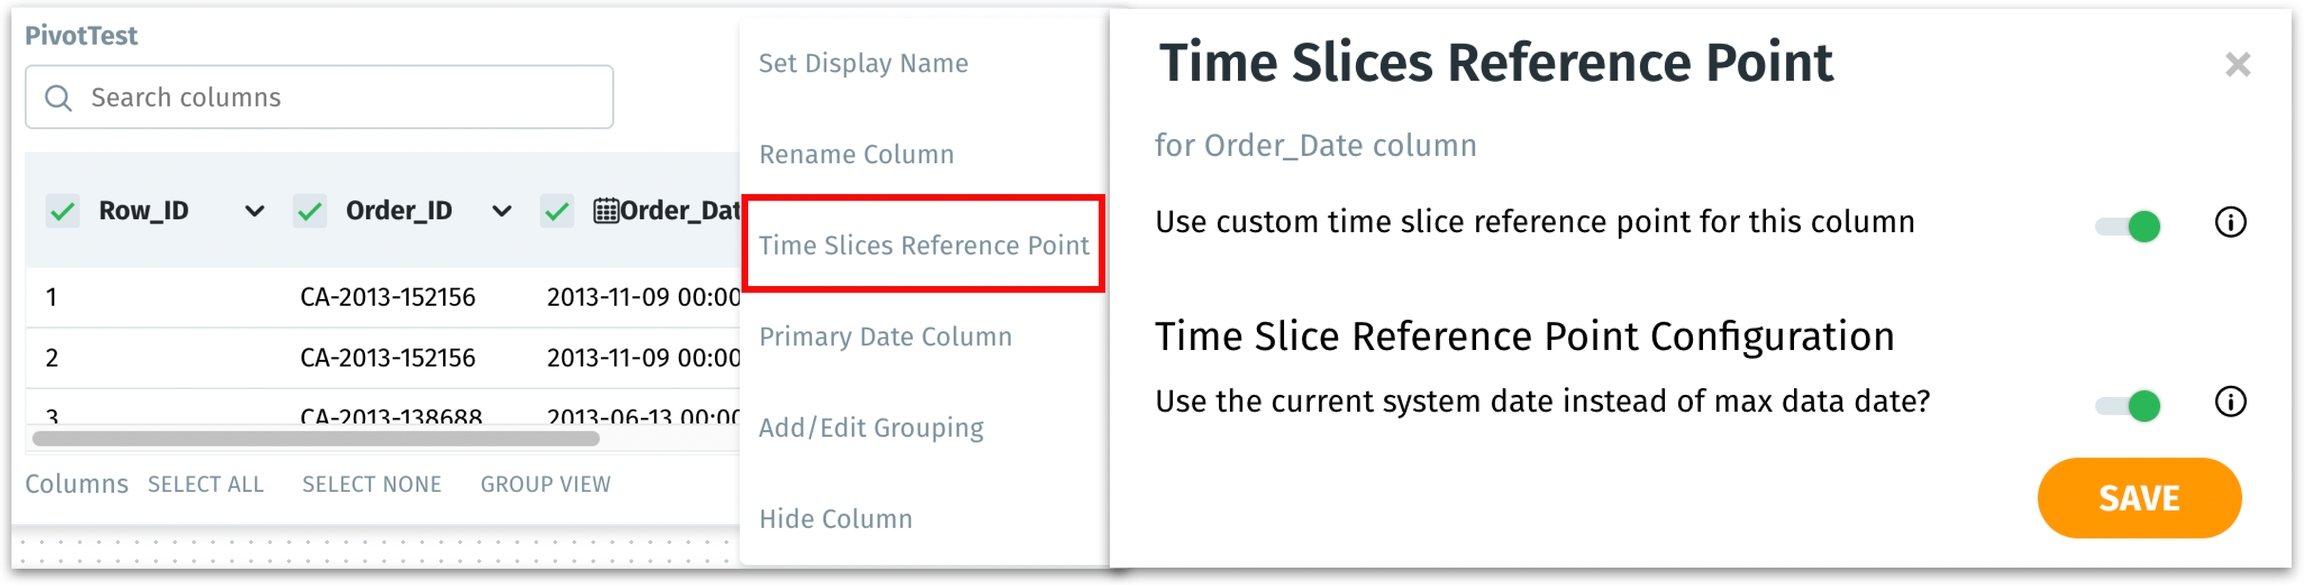Open Time Slices Reference Point menu item

[923, 245]
